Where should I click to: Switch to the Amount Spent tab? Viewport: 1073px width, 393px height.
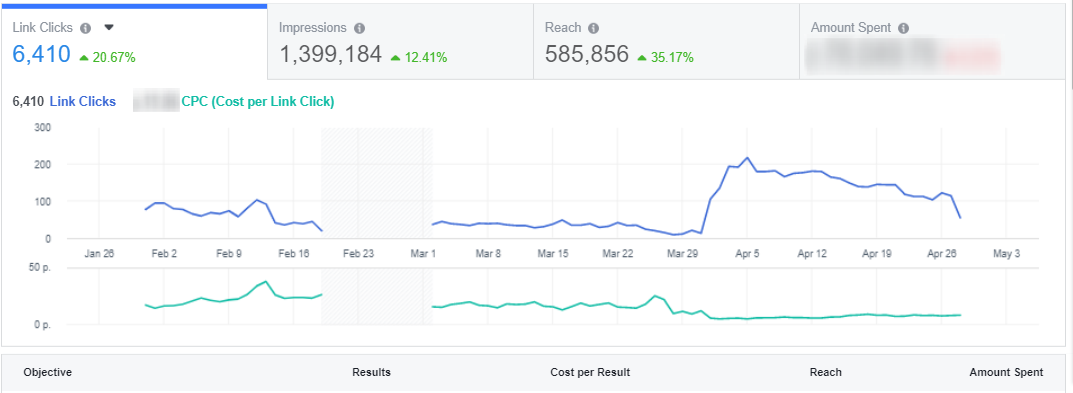click(933, 42)
